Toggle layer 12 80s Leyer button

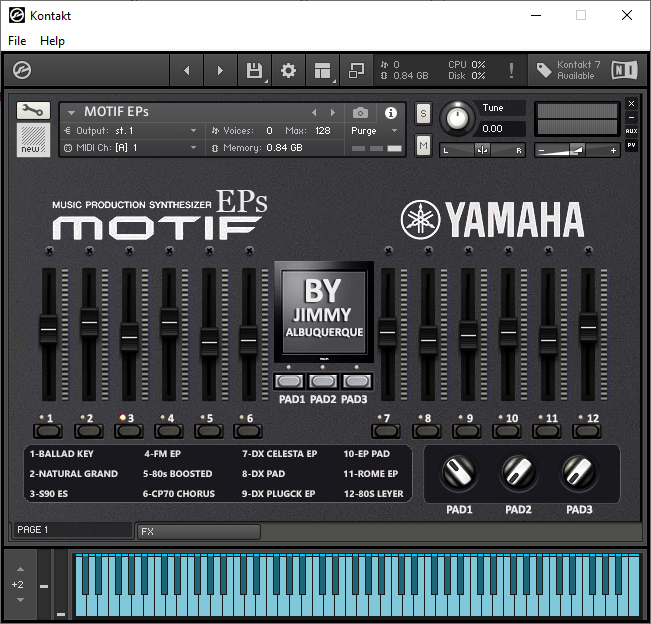[587, 431]
